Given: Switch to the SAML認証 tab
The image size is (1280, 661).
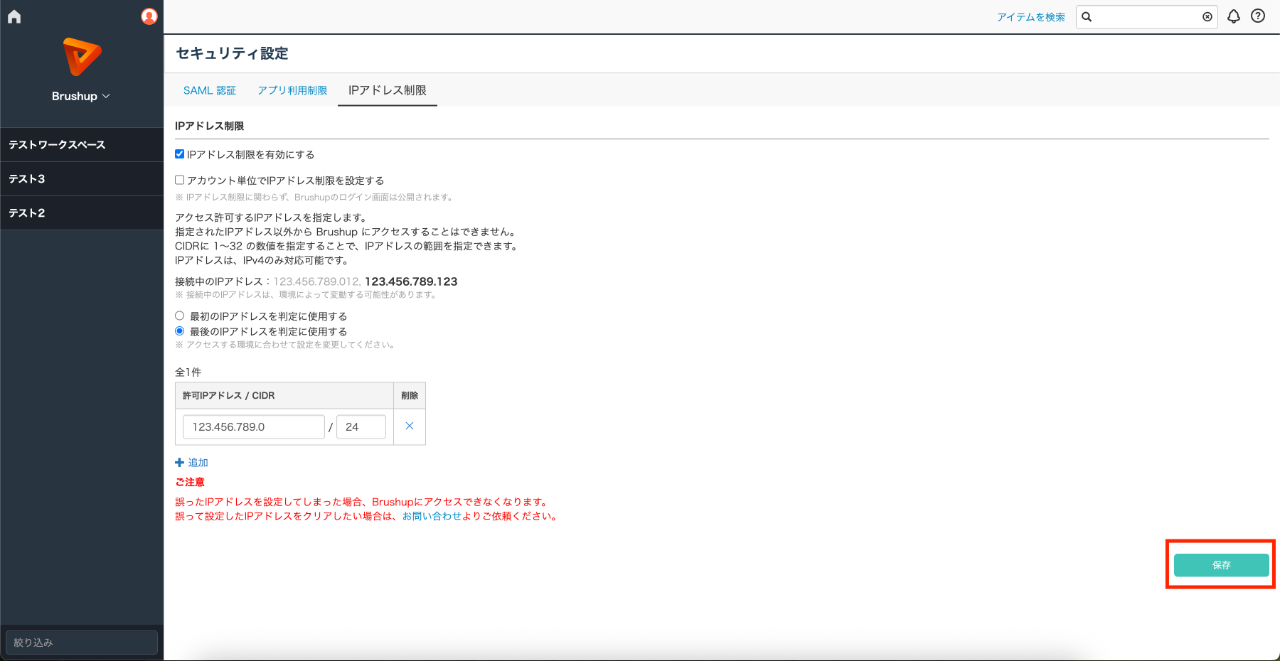Looking at the screenshot, I should click(209, 88).
